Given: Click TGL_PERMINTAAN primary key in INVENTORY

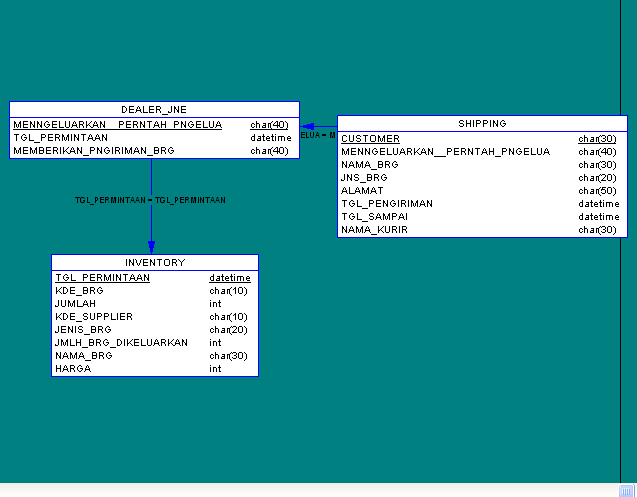Looking at the screenshot, I should click(103, 278).
